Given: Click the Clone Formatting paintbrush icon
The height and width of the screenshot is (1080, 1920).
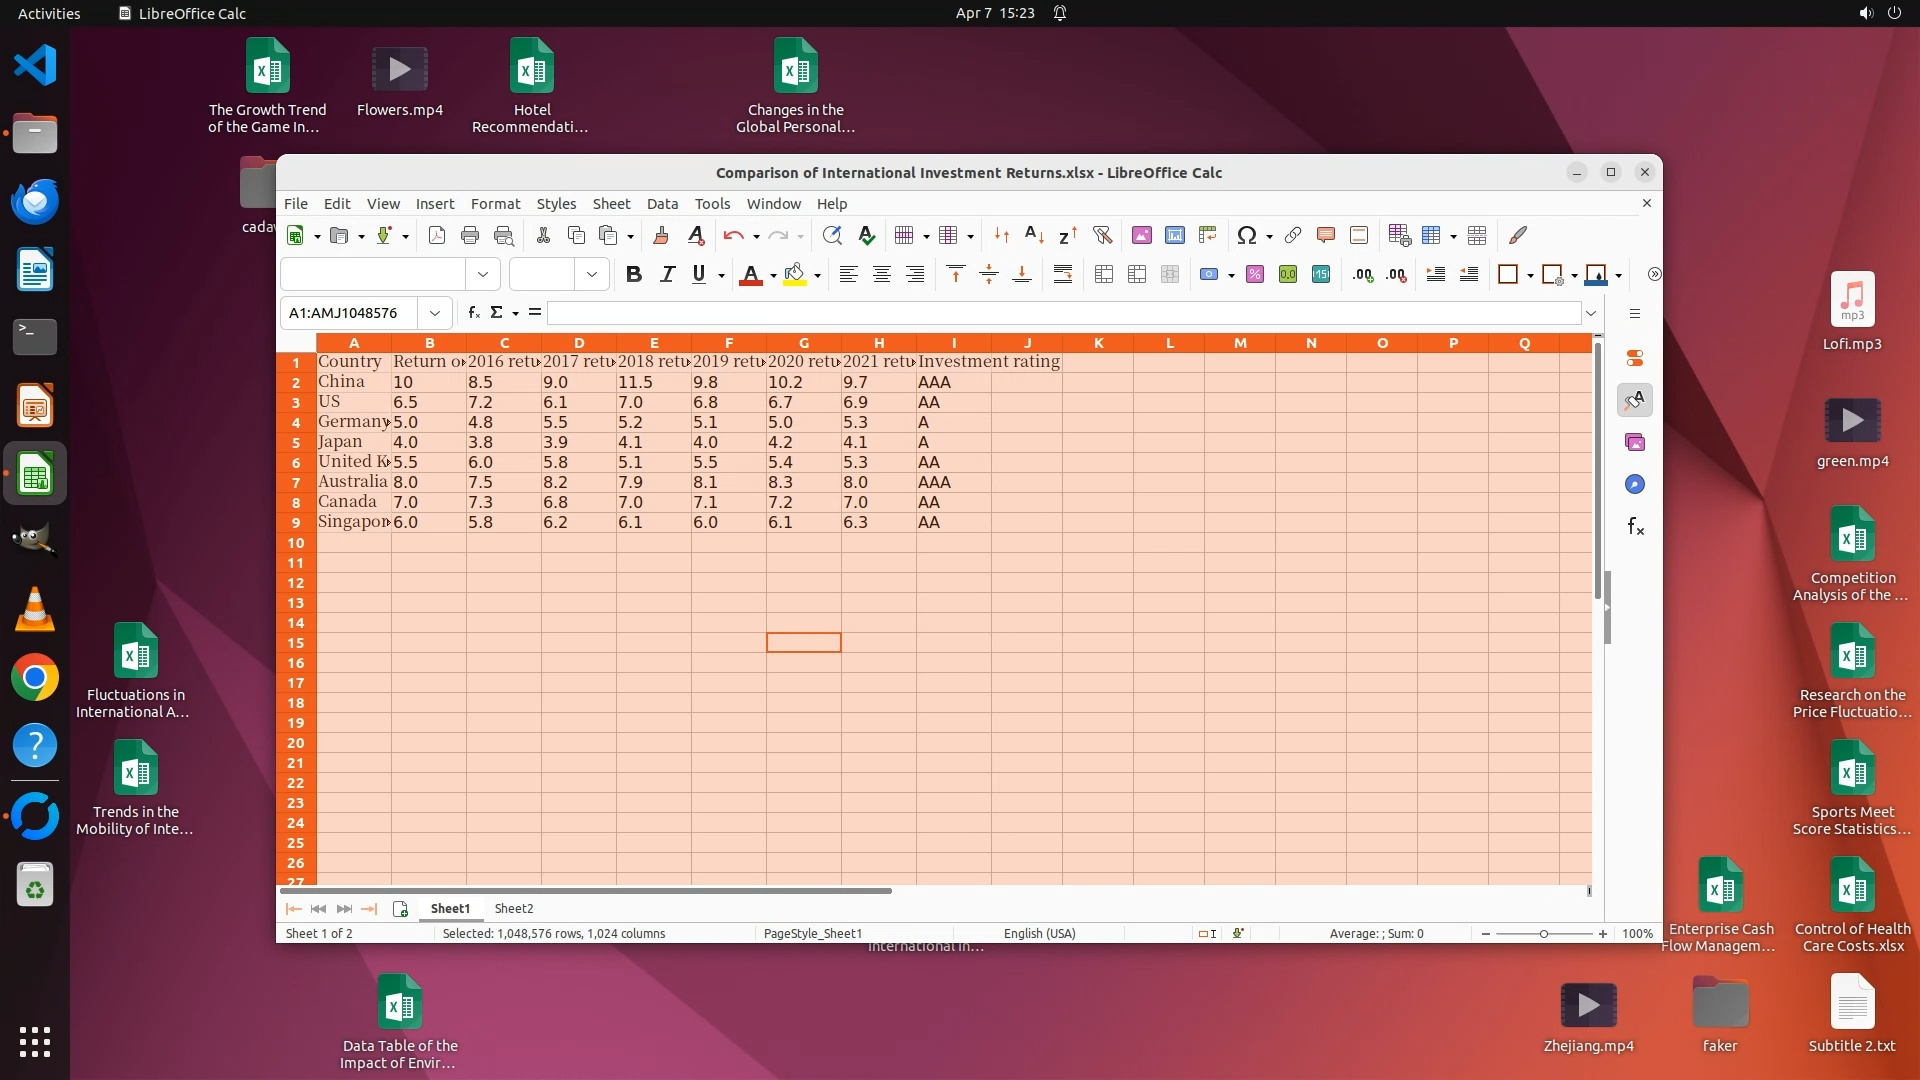Looking at the screenshot, I should [660, 236].
